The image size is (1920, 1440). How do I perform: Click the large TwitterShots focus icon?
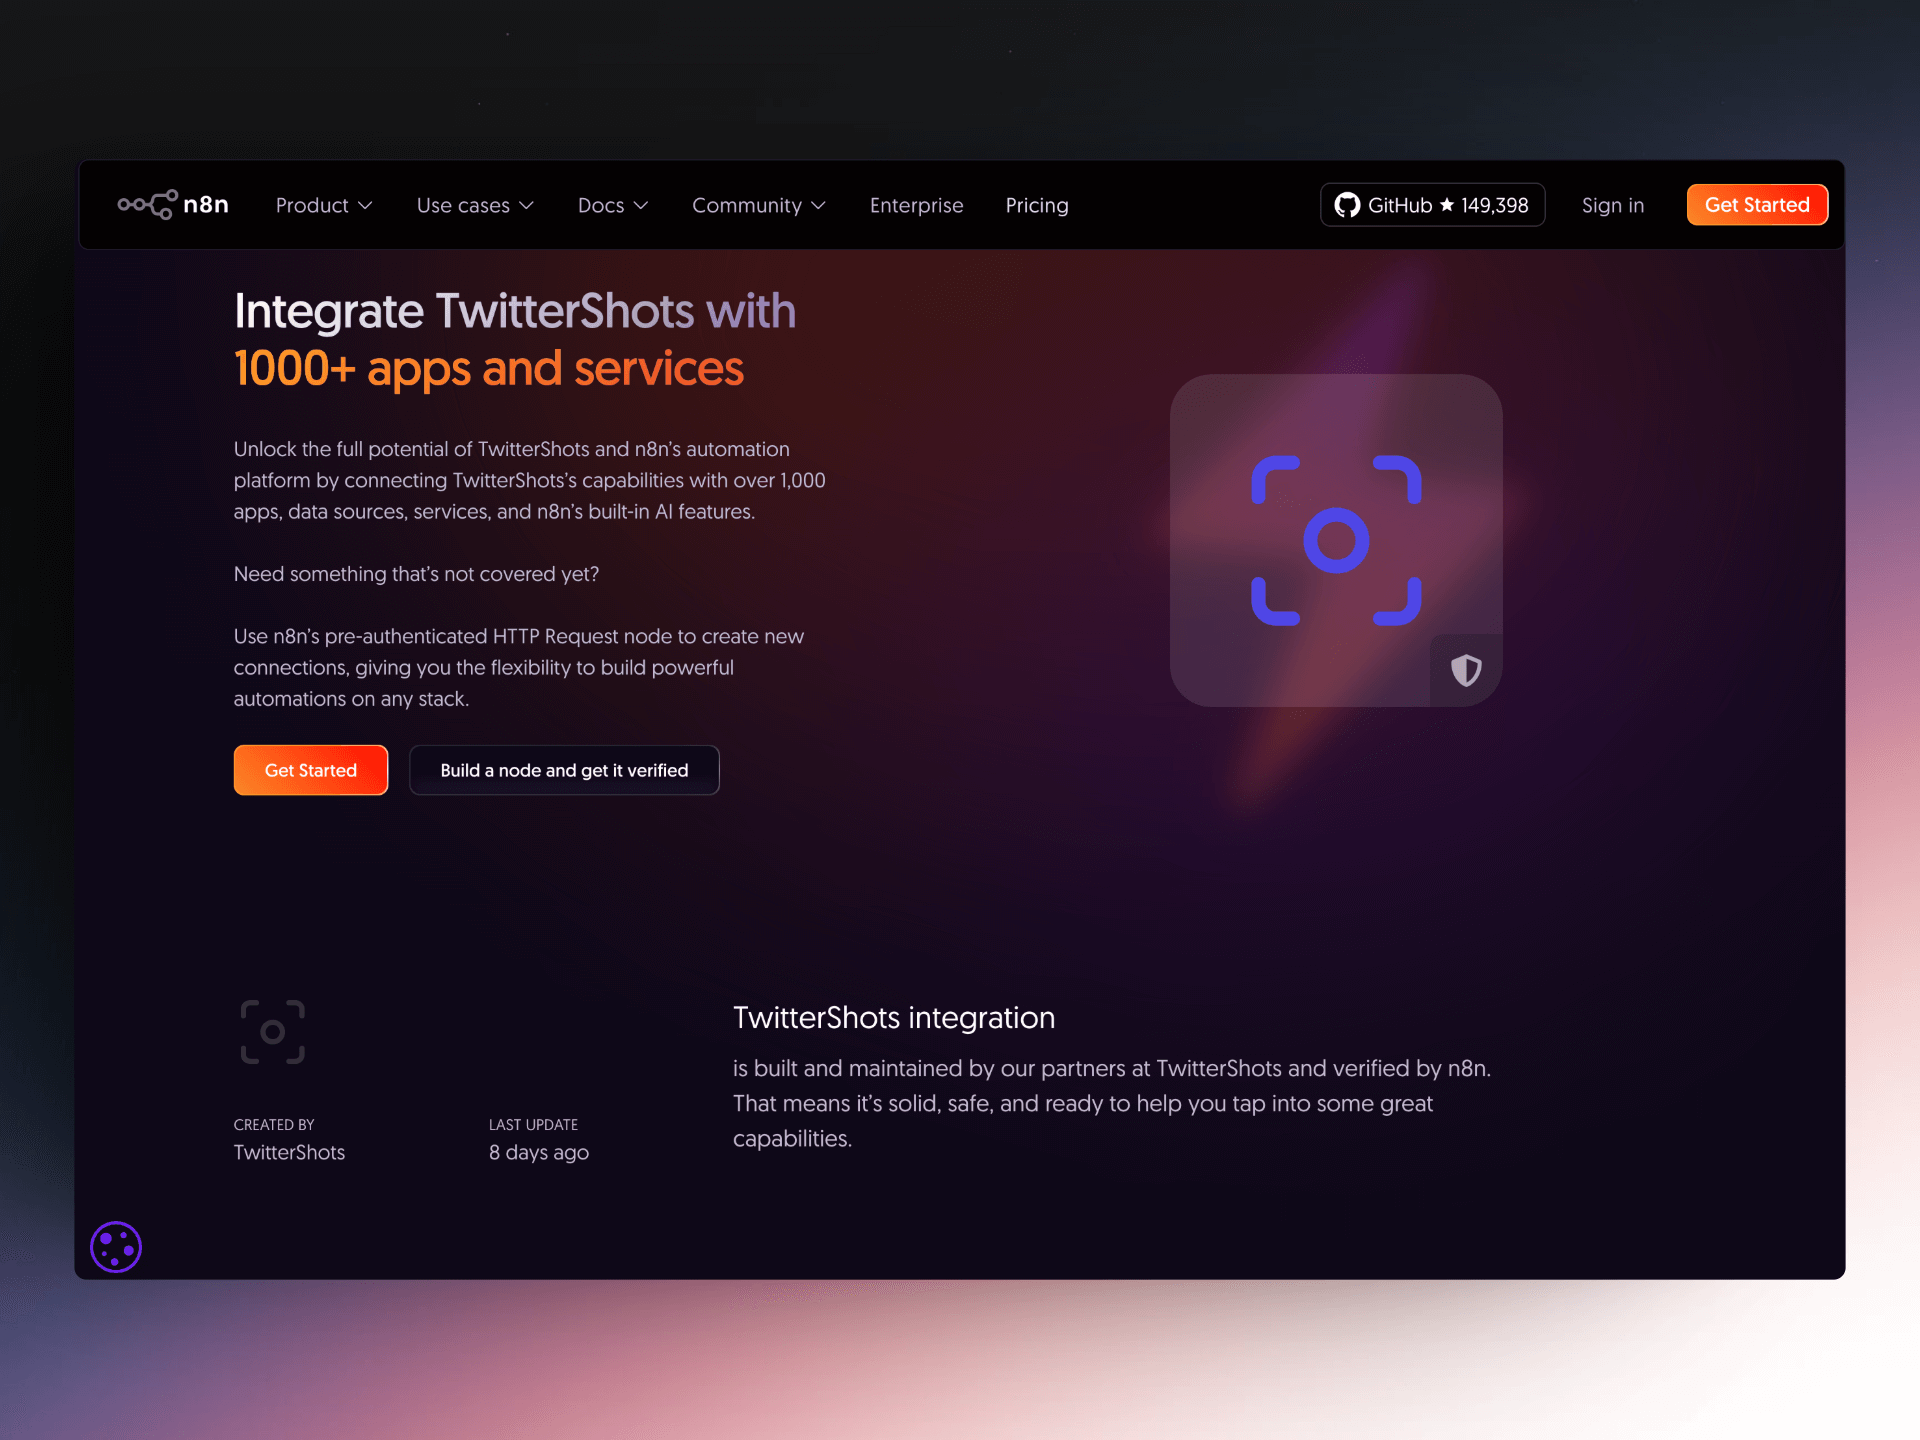[x=1336, y=541]
